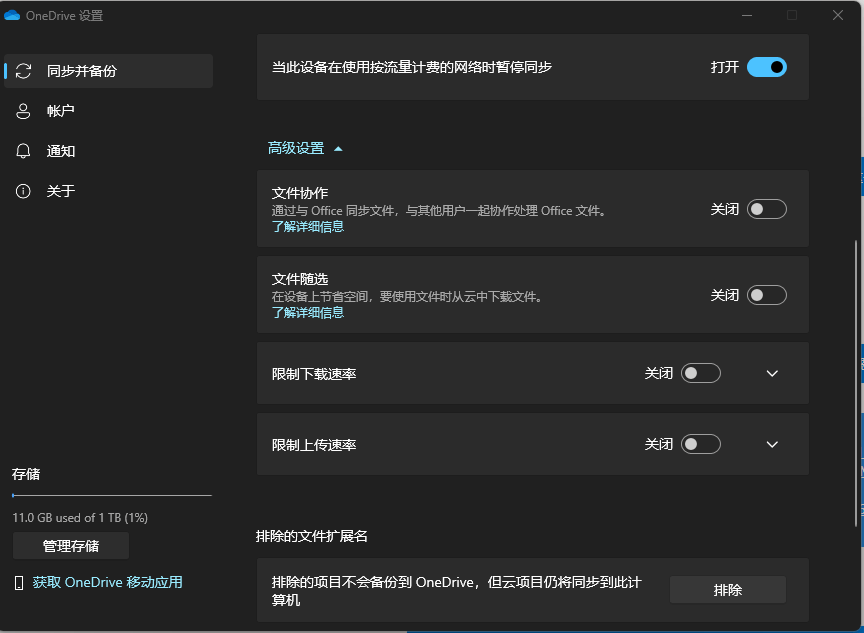Click the 11.0 GB used of 1 TB text

click(x=80, y=518)
